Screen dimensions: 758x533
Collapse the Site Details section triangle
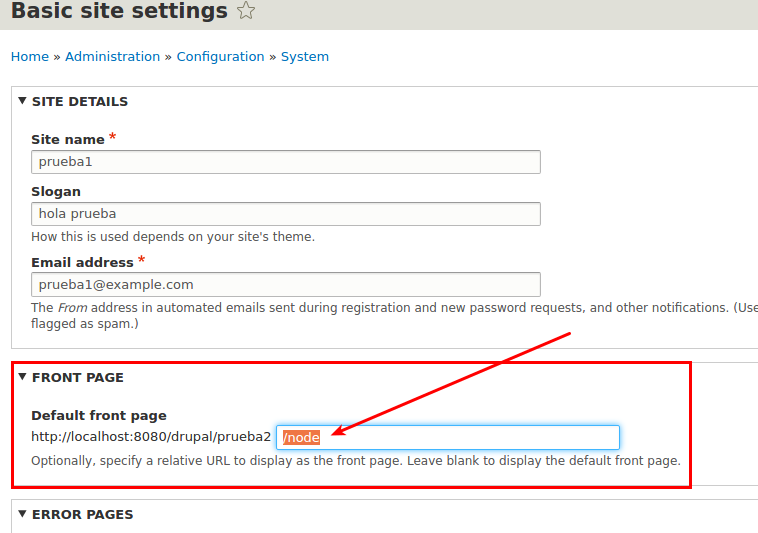(x=22, y=101)
